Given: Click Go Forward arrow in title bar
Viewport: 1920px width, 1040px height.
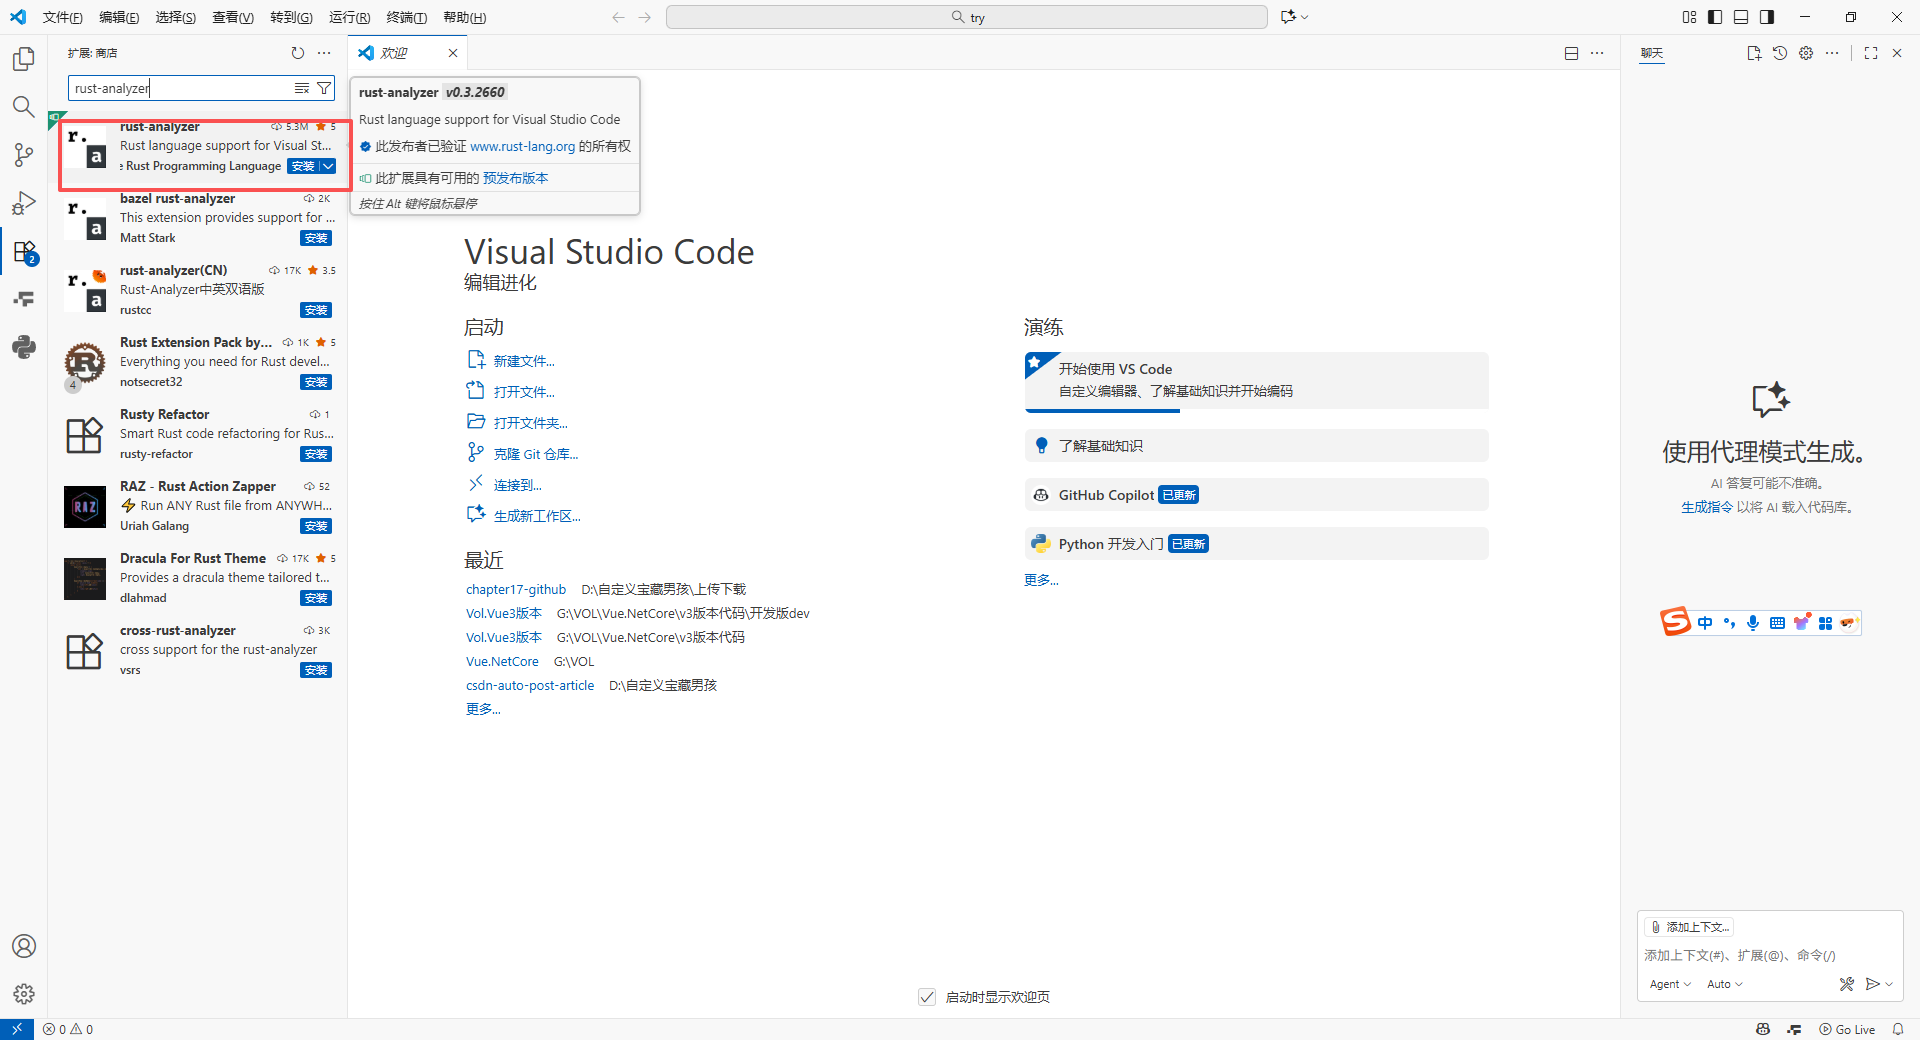Looking at the screenshot, I should point(645,17).
